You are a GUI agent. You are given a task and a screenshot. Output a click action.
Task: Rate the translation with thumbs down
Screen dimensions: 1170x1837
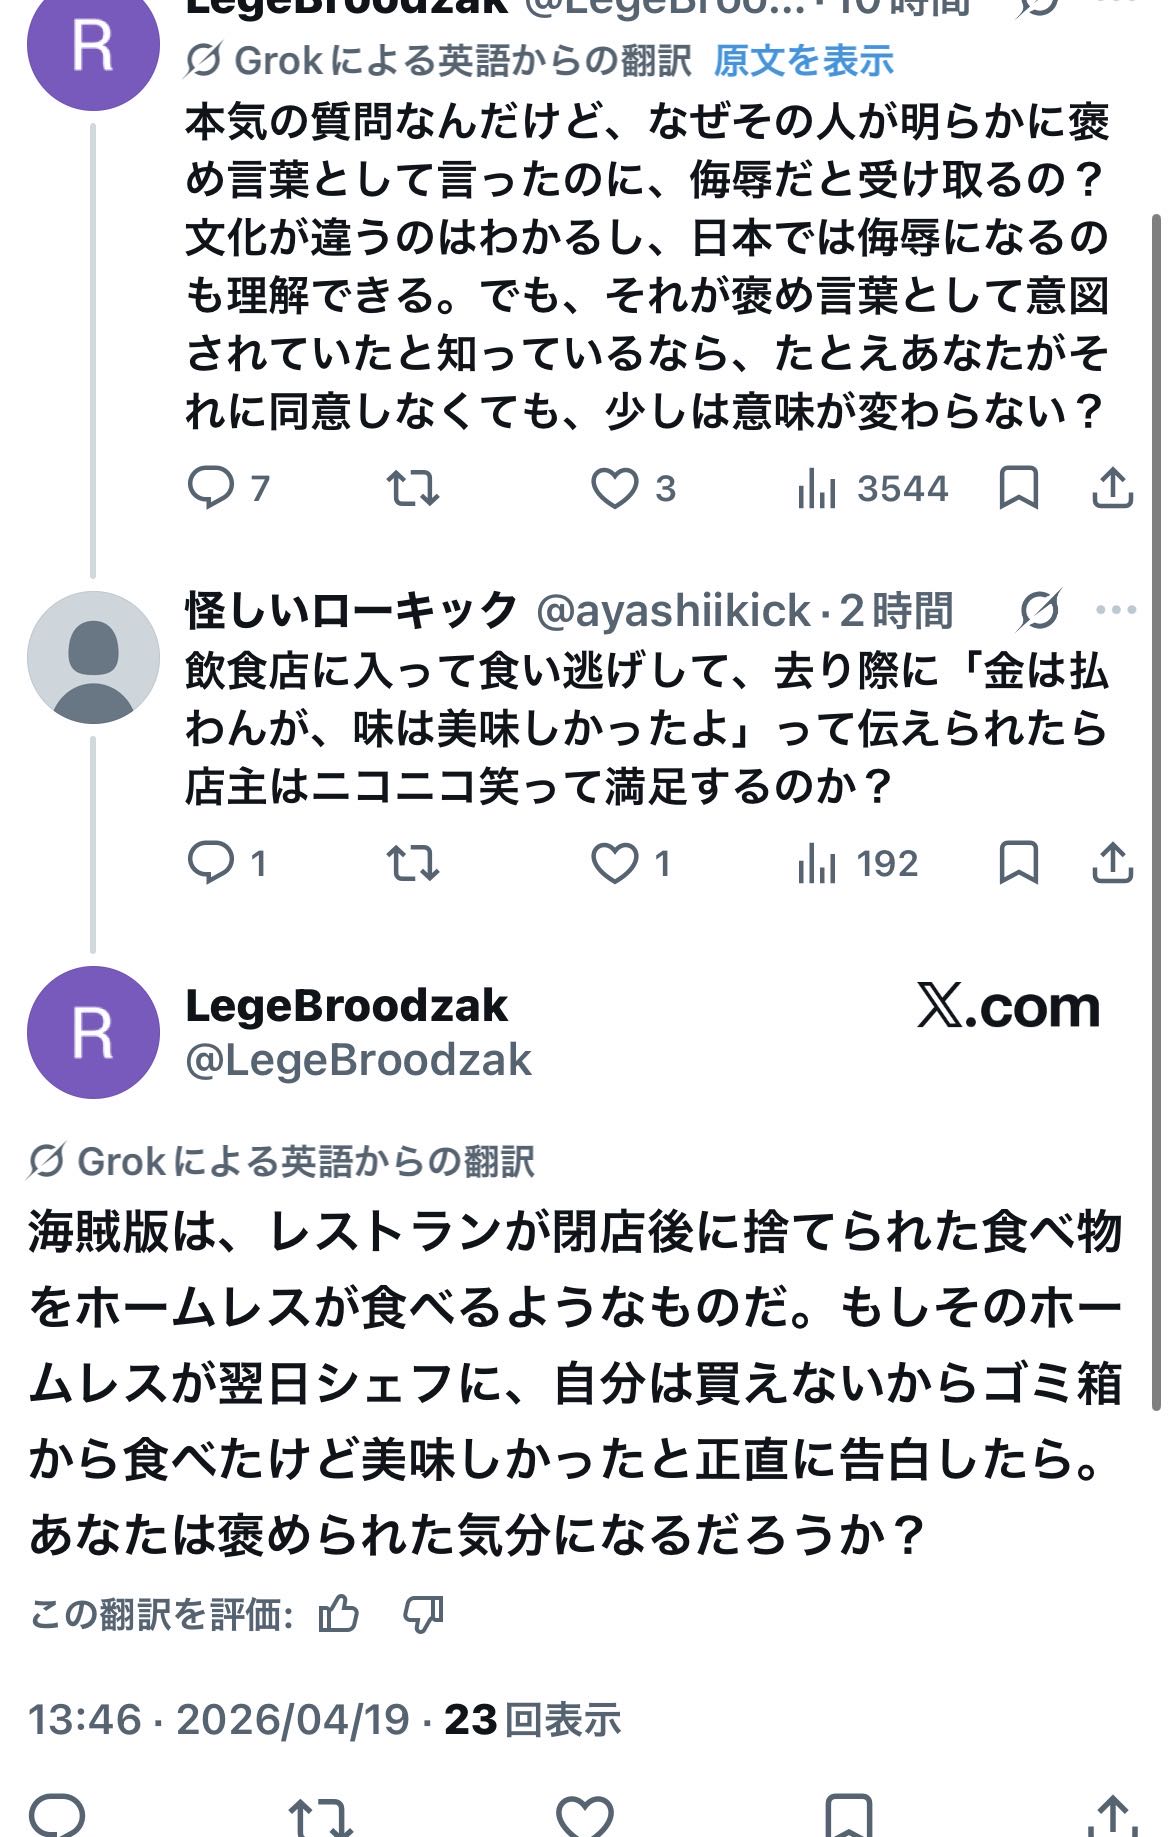coord(423,1614)
